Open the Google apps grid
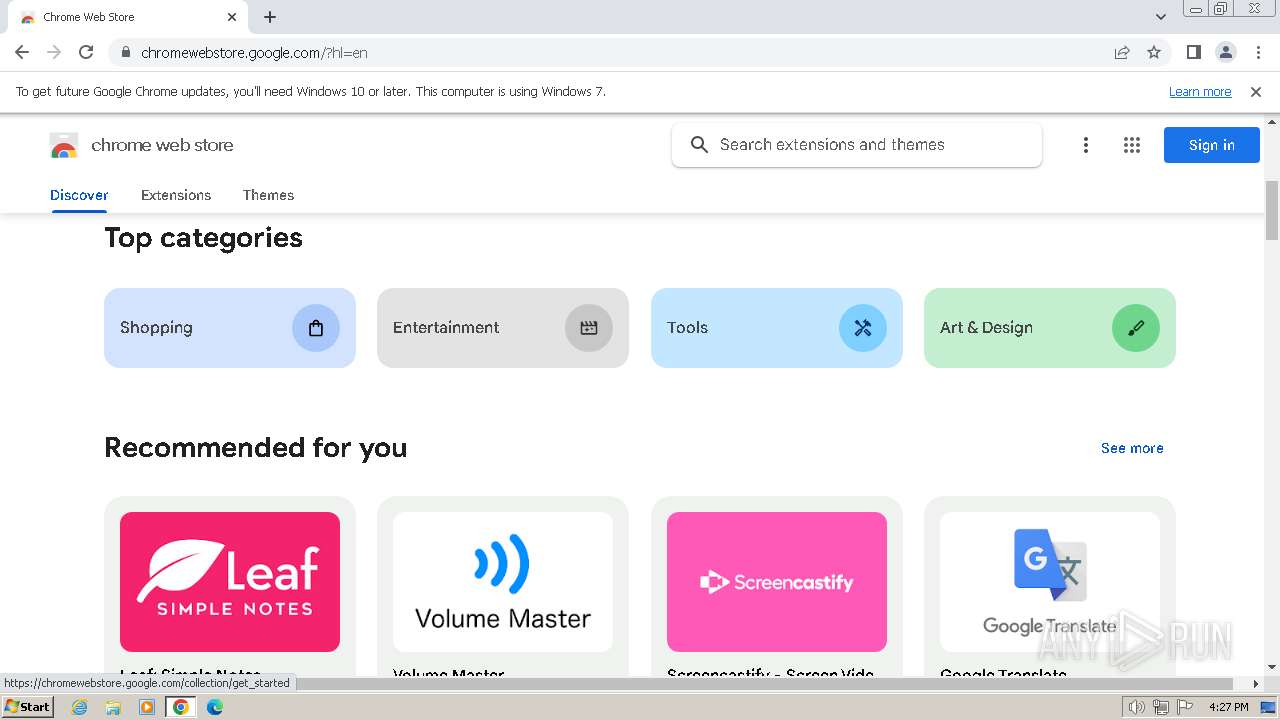 tap(1132, 145)
